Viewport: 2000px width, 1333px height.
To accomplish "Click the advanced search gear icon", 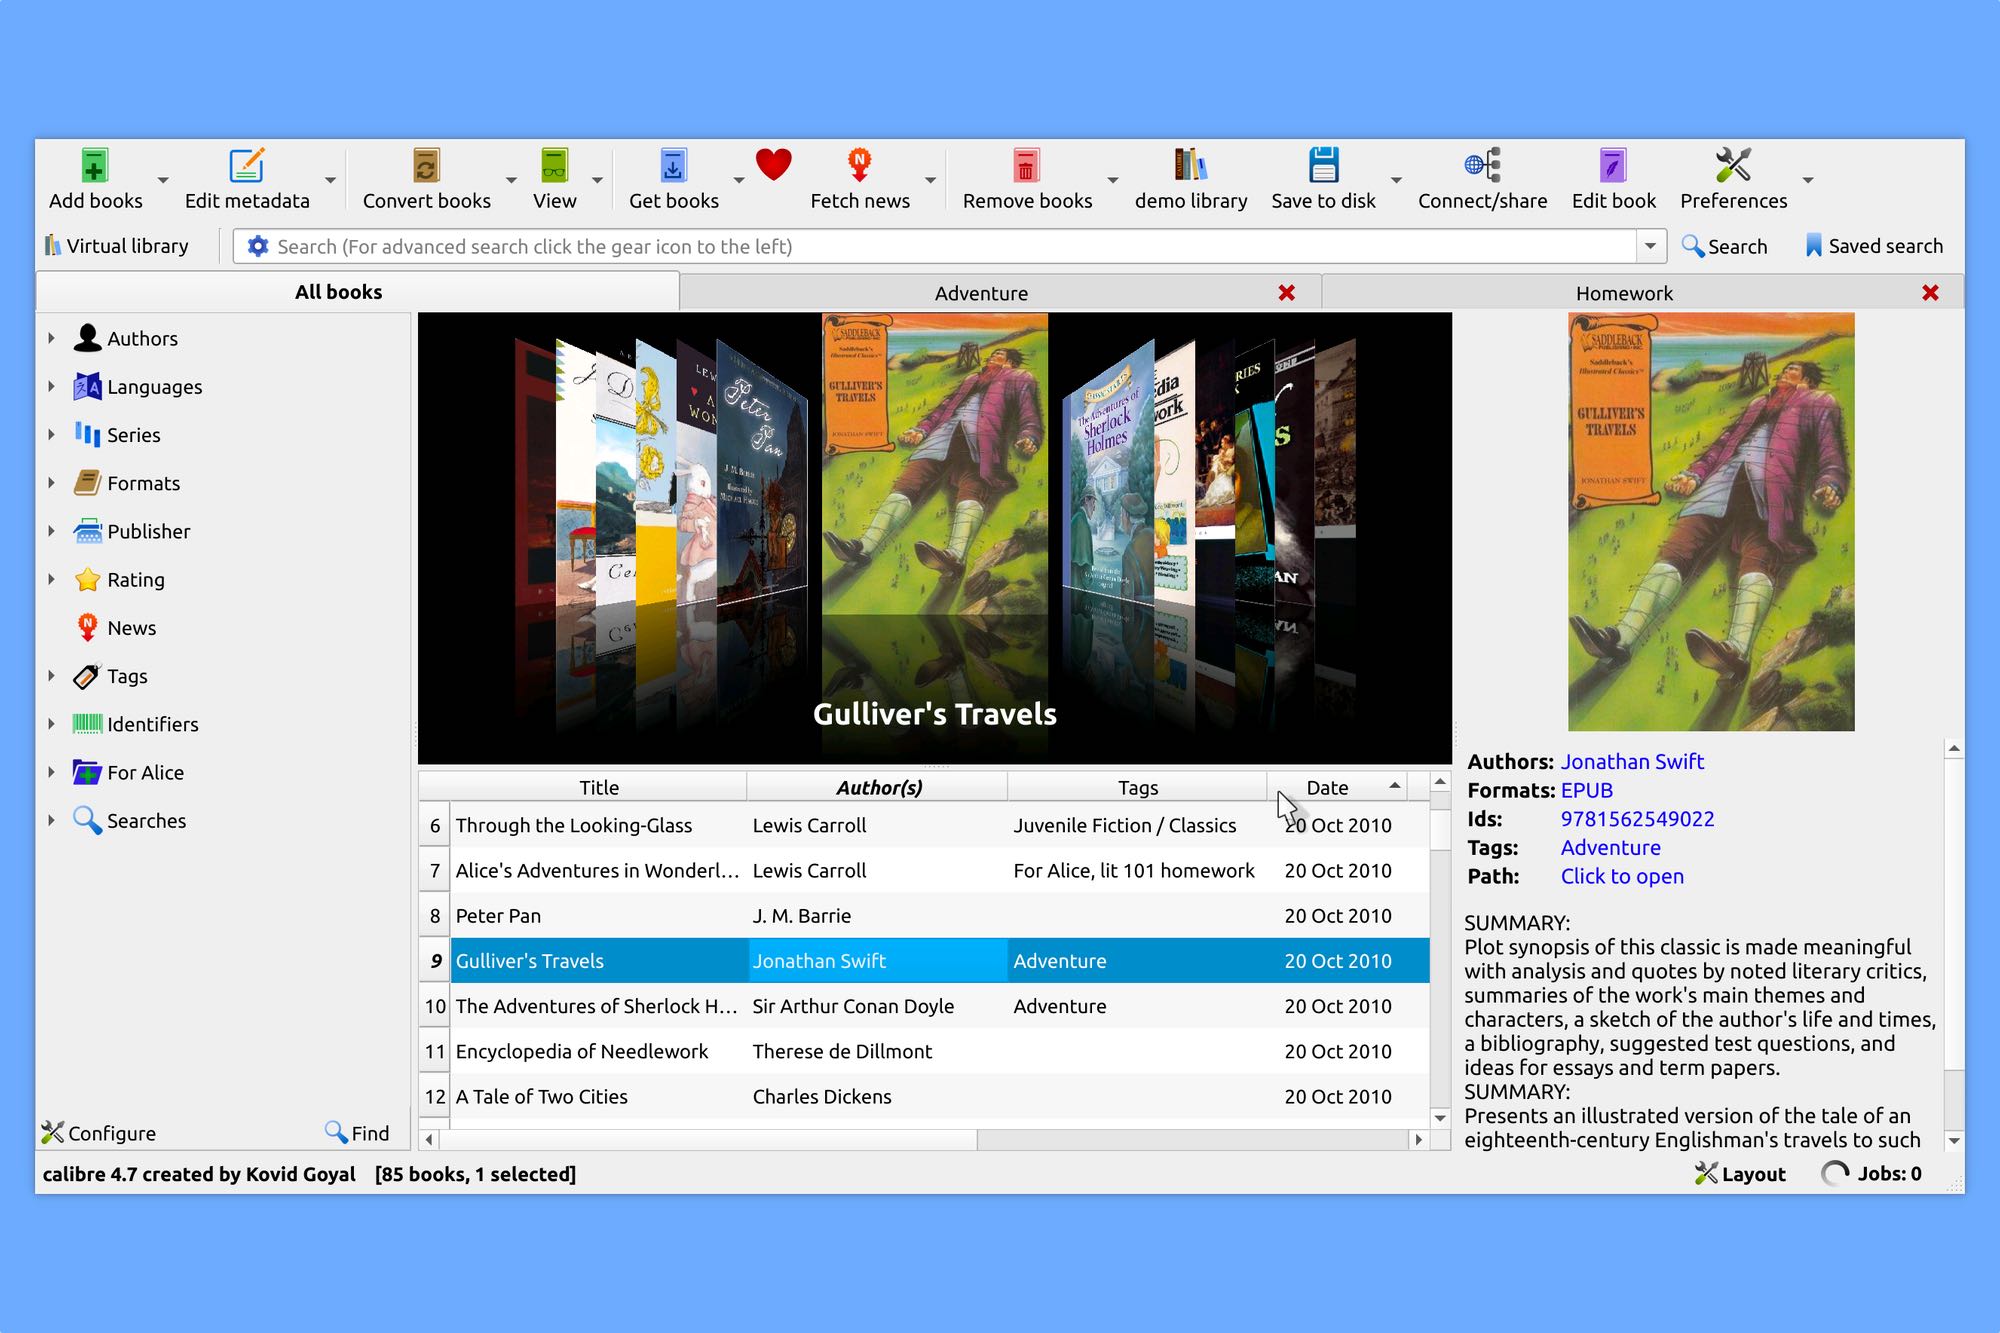I will coord(258,246).
